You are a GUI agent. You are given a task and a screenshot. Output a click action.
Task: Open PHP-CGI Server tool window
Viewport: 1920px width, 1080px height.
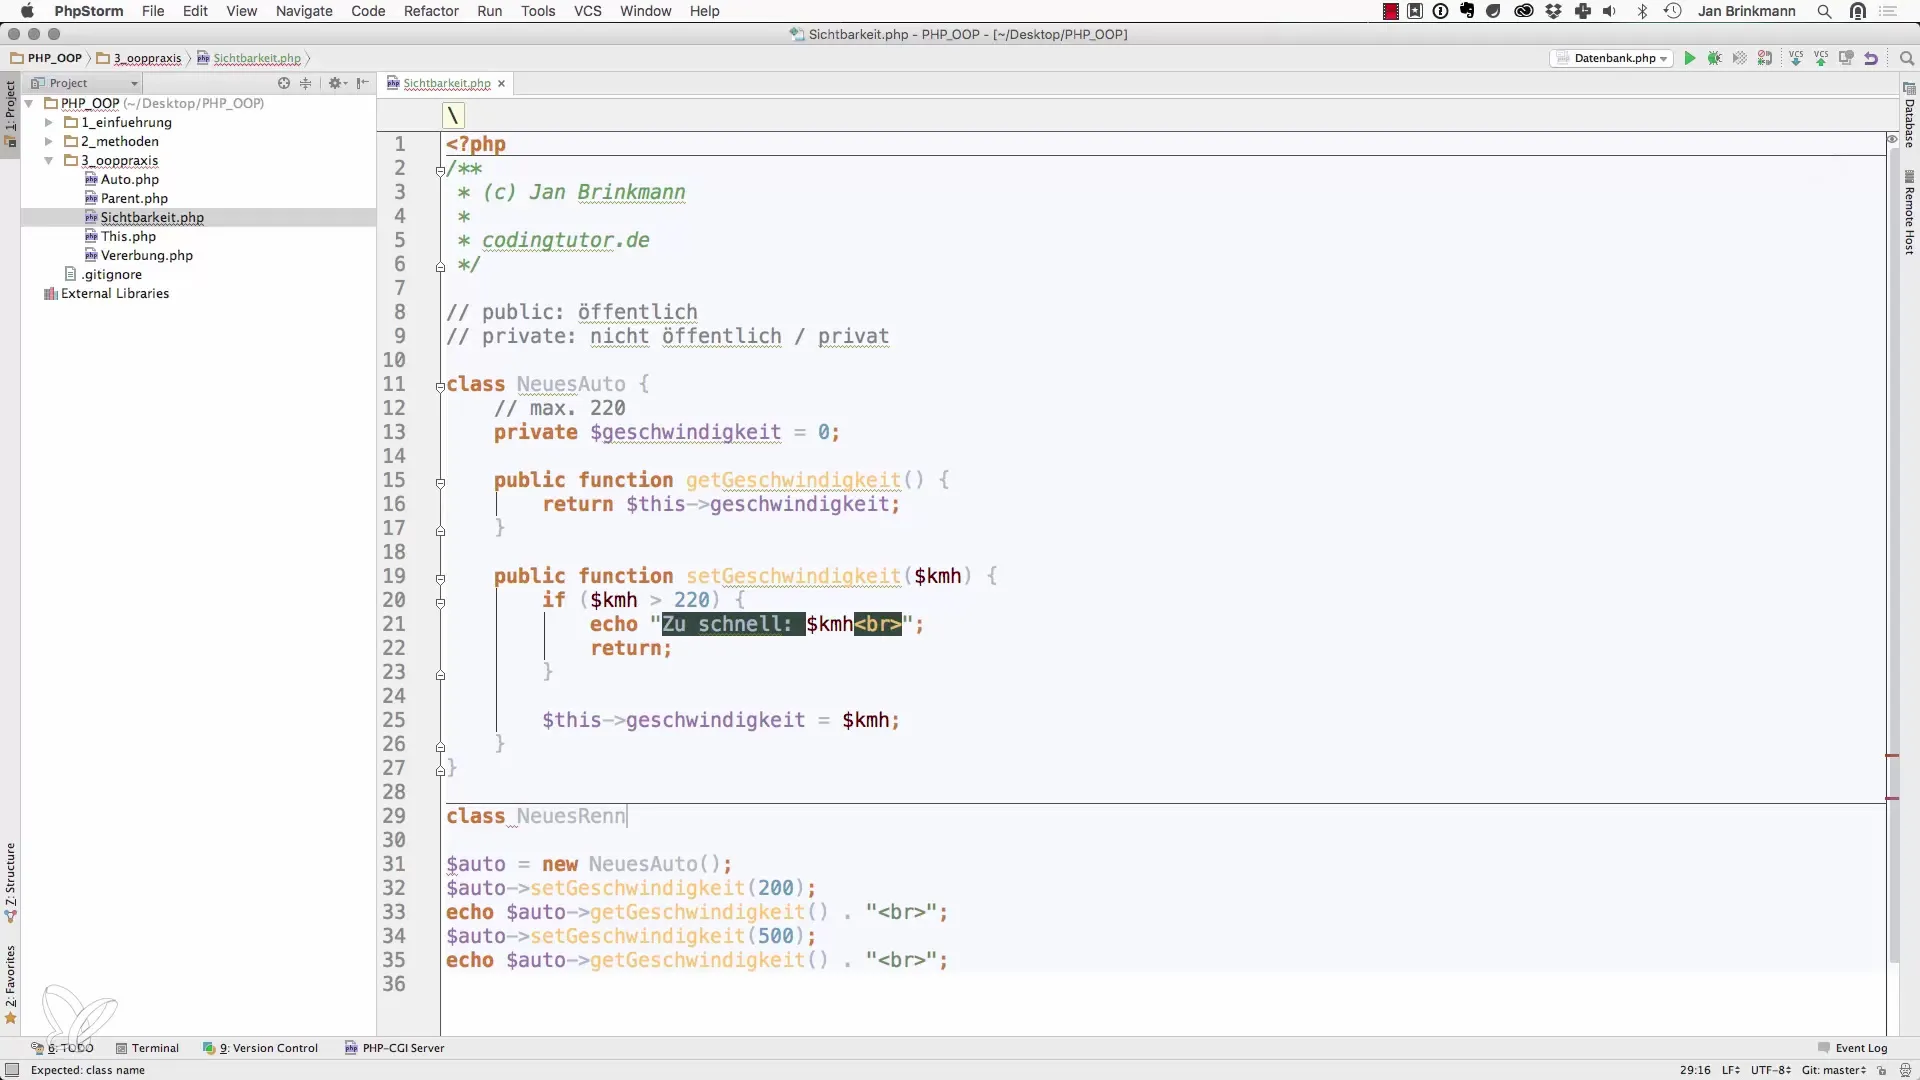[x=394, y=1048]
